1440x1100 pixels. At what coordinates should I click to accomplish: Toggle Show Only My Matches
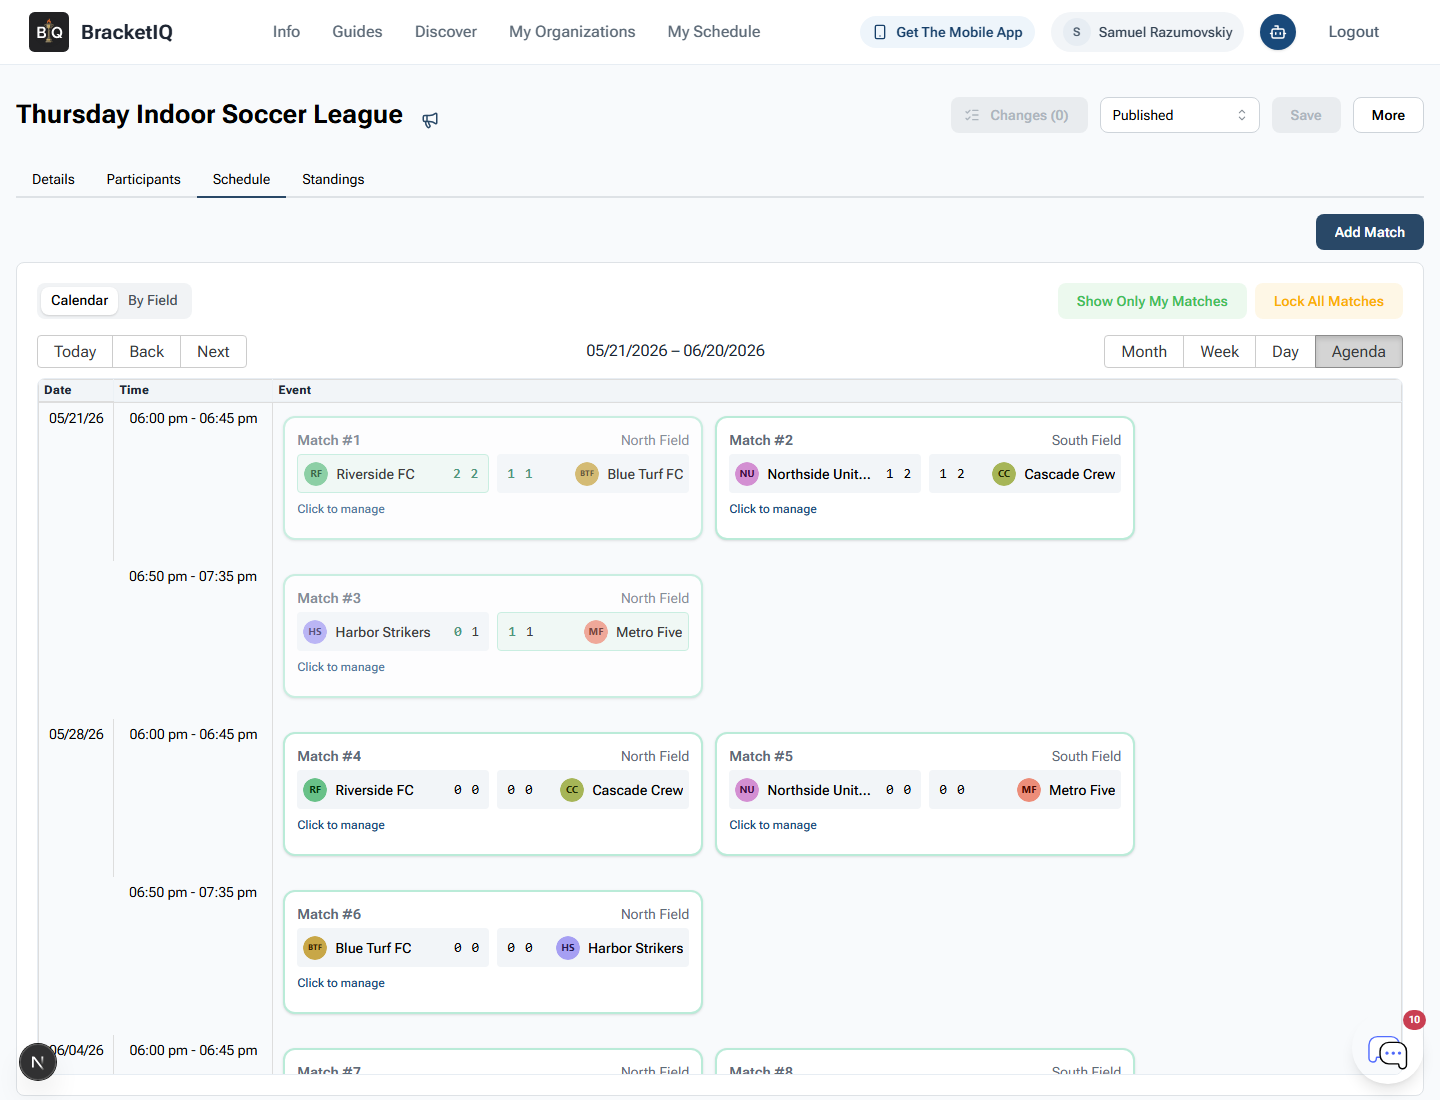[x=1152, y=301]
